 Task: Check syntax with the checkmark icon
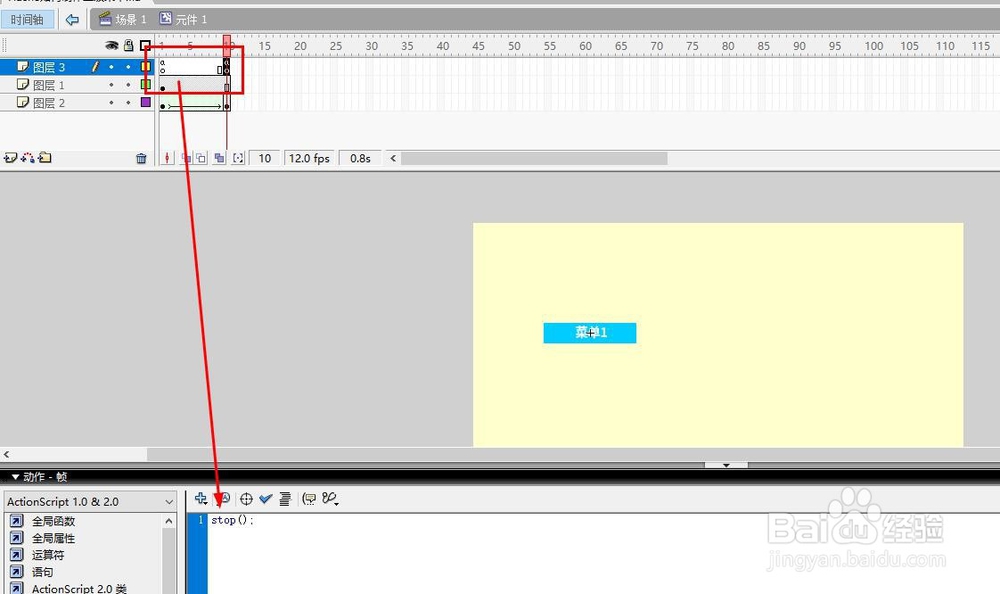coord(266,499)
